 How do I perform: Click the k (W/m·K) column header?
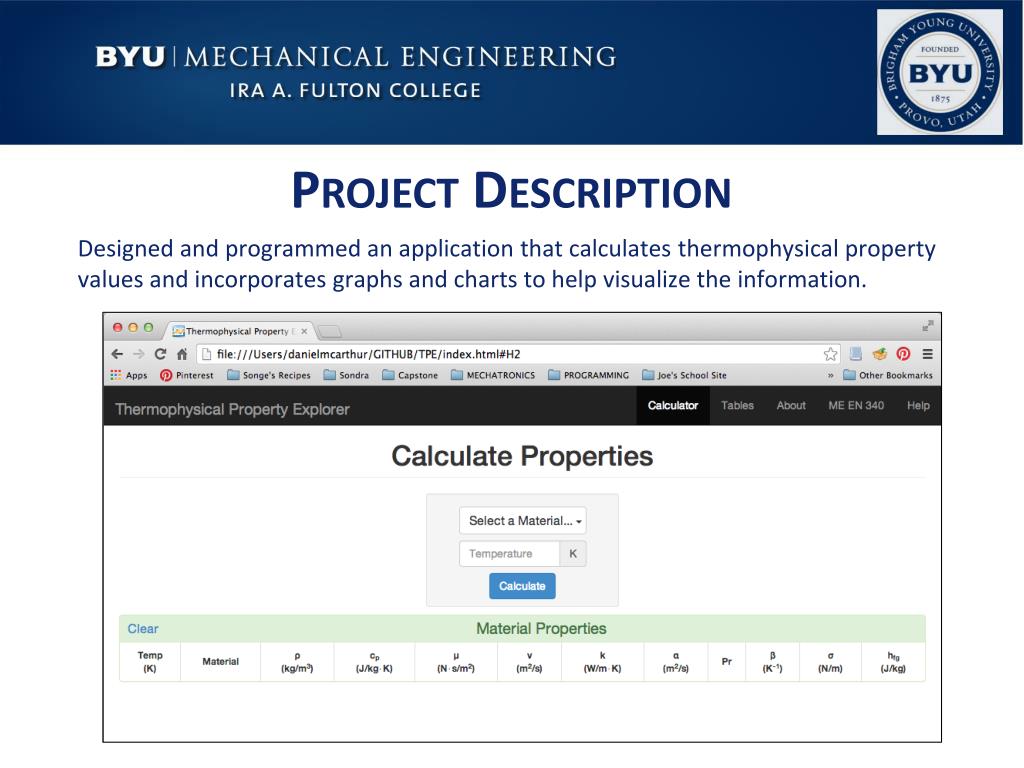603,662
